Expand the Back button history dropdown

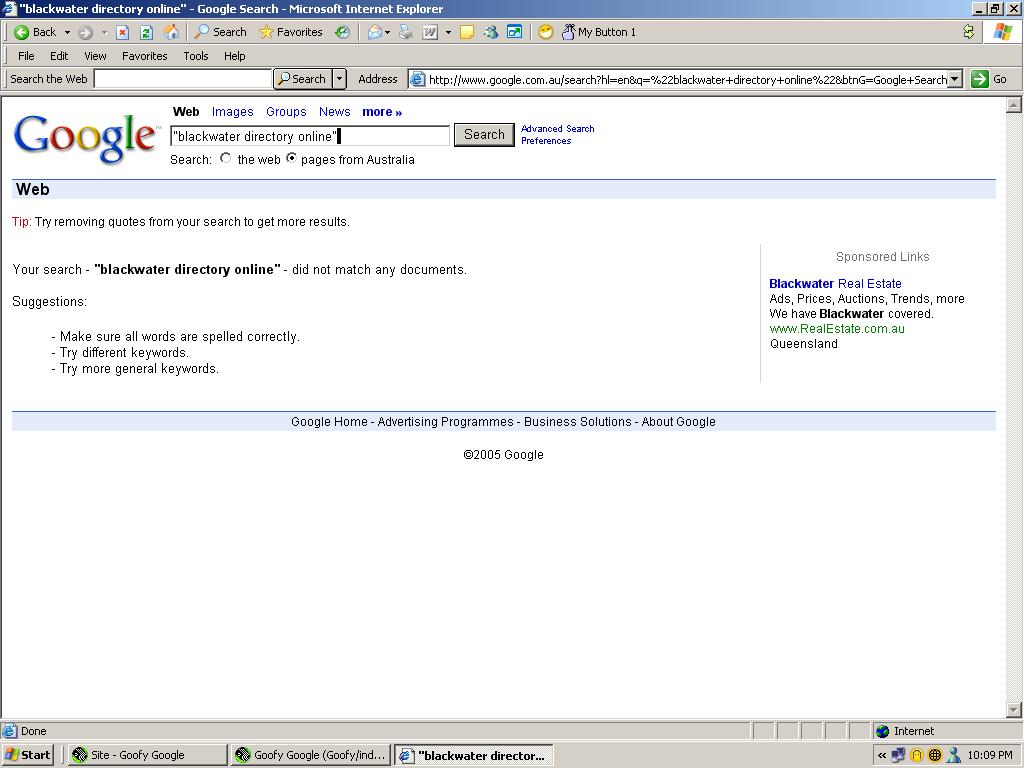point(67,32)
